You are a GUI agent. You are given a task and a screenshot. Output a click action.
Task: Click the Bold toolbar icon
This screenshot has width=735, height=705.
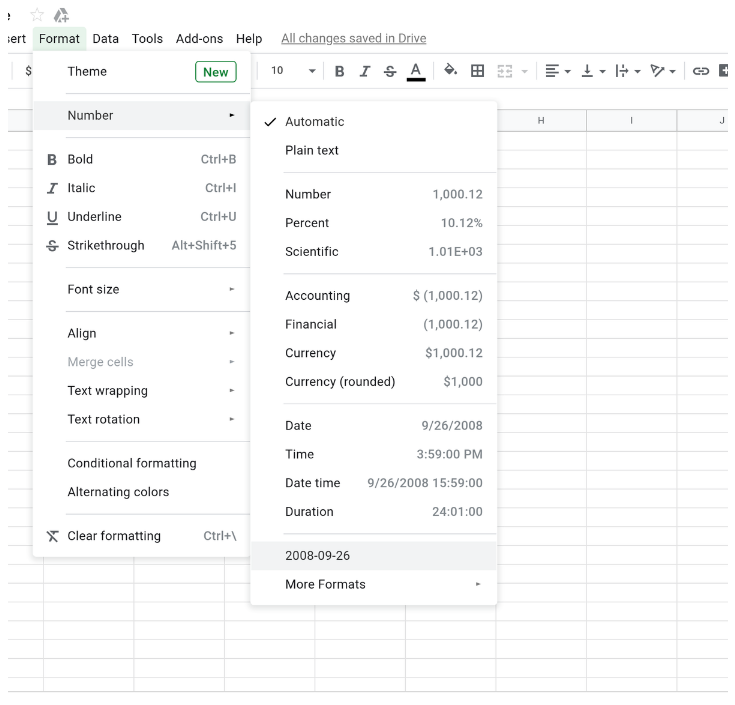[x=340, y=71]
